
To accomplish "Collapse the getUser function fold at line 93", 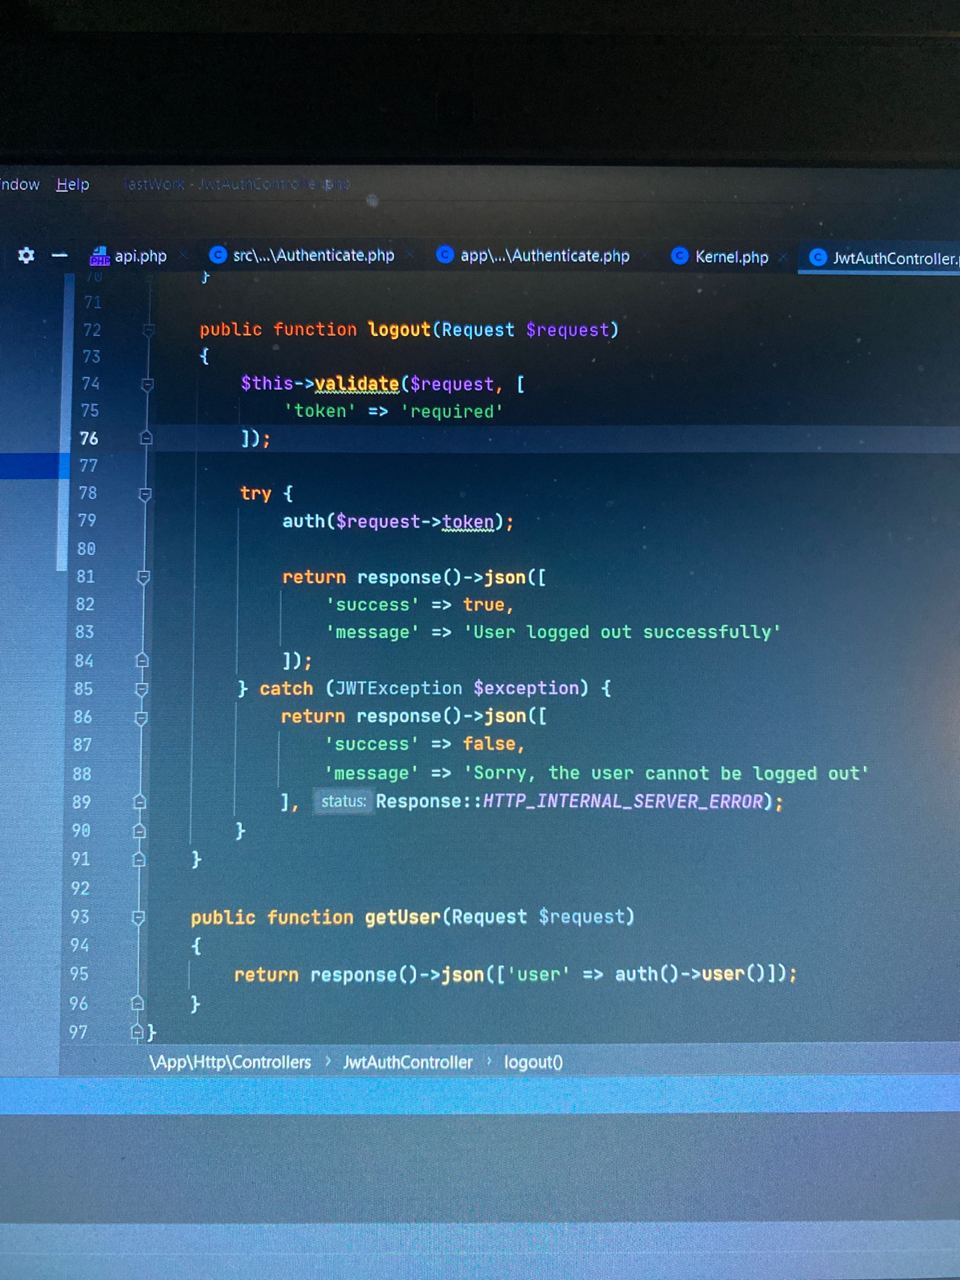I will [139, 917].
